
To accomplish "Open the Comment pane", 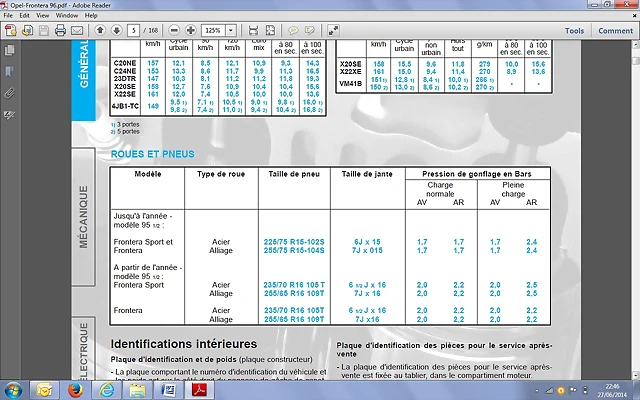I will pos(616,31).
